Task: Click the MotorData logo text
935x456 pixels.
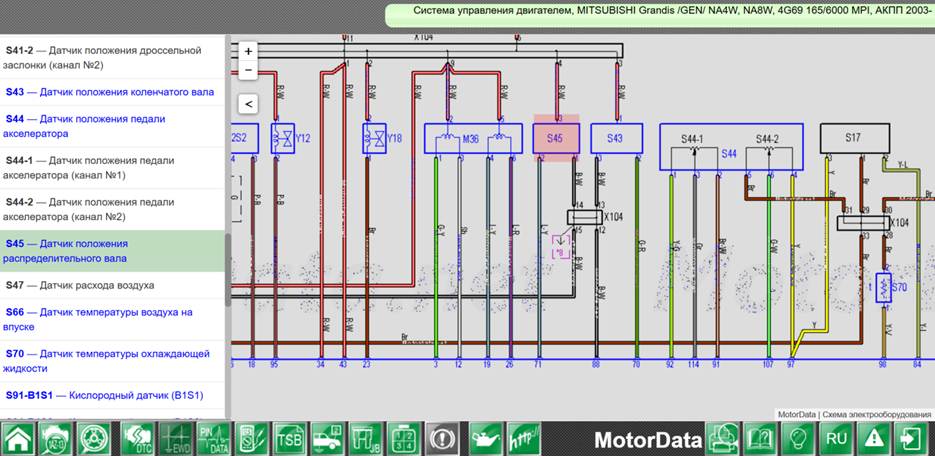Action: click(x=648, y=441)
